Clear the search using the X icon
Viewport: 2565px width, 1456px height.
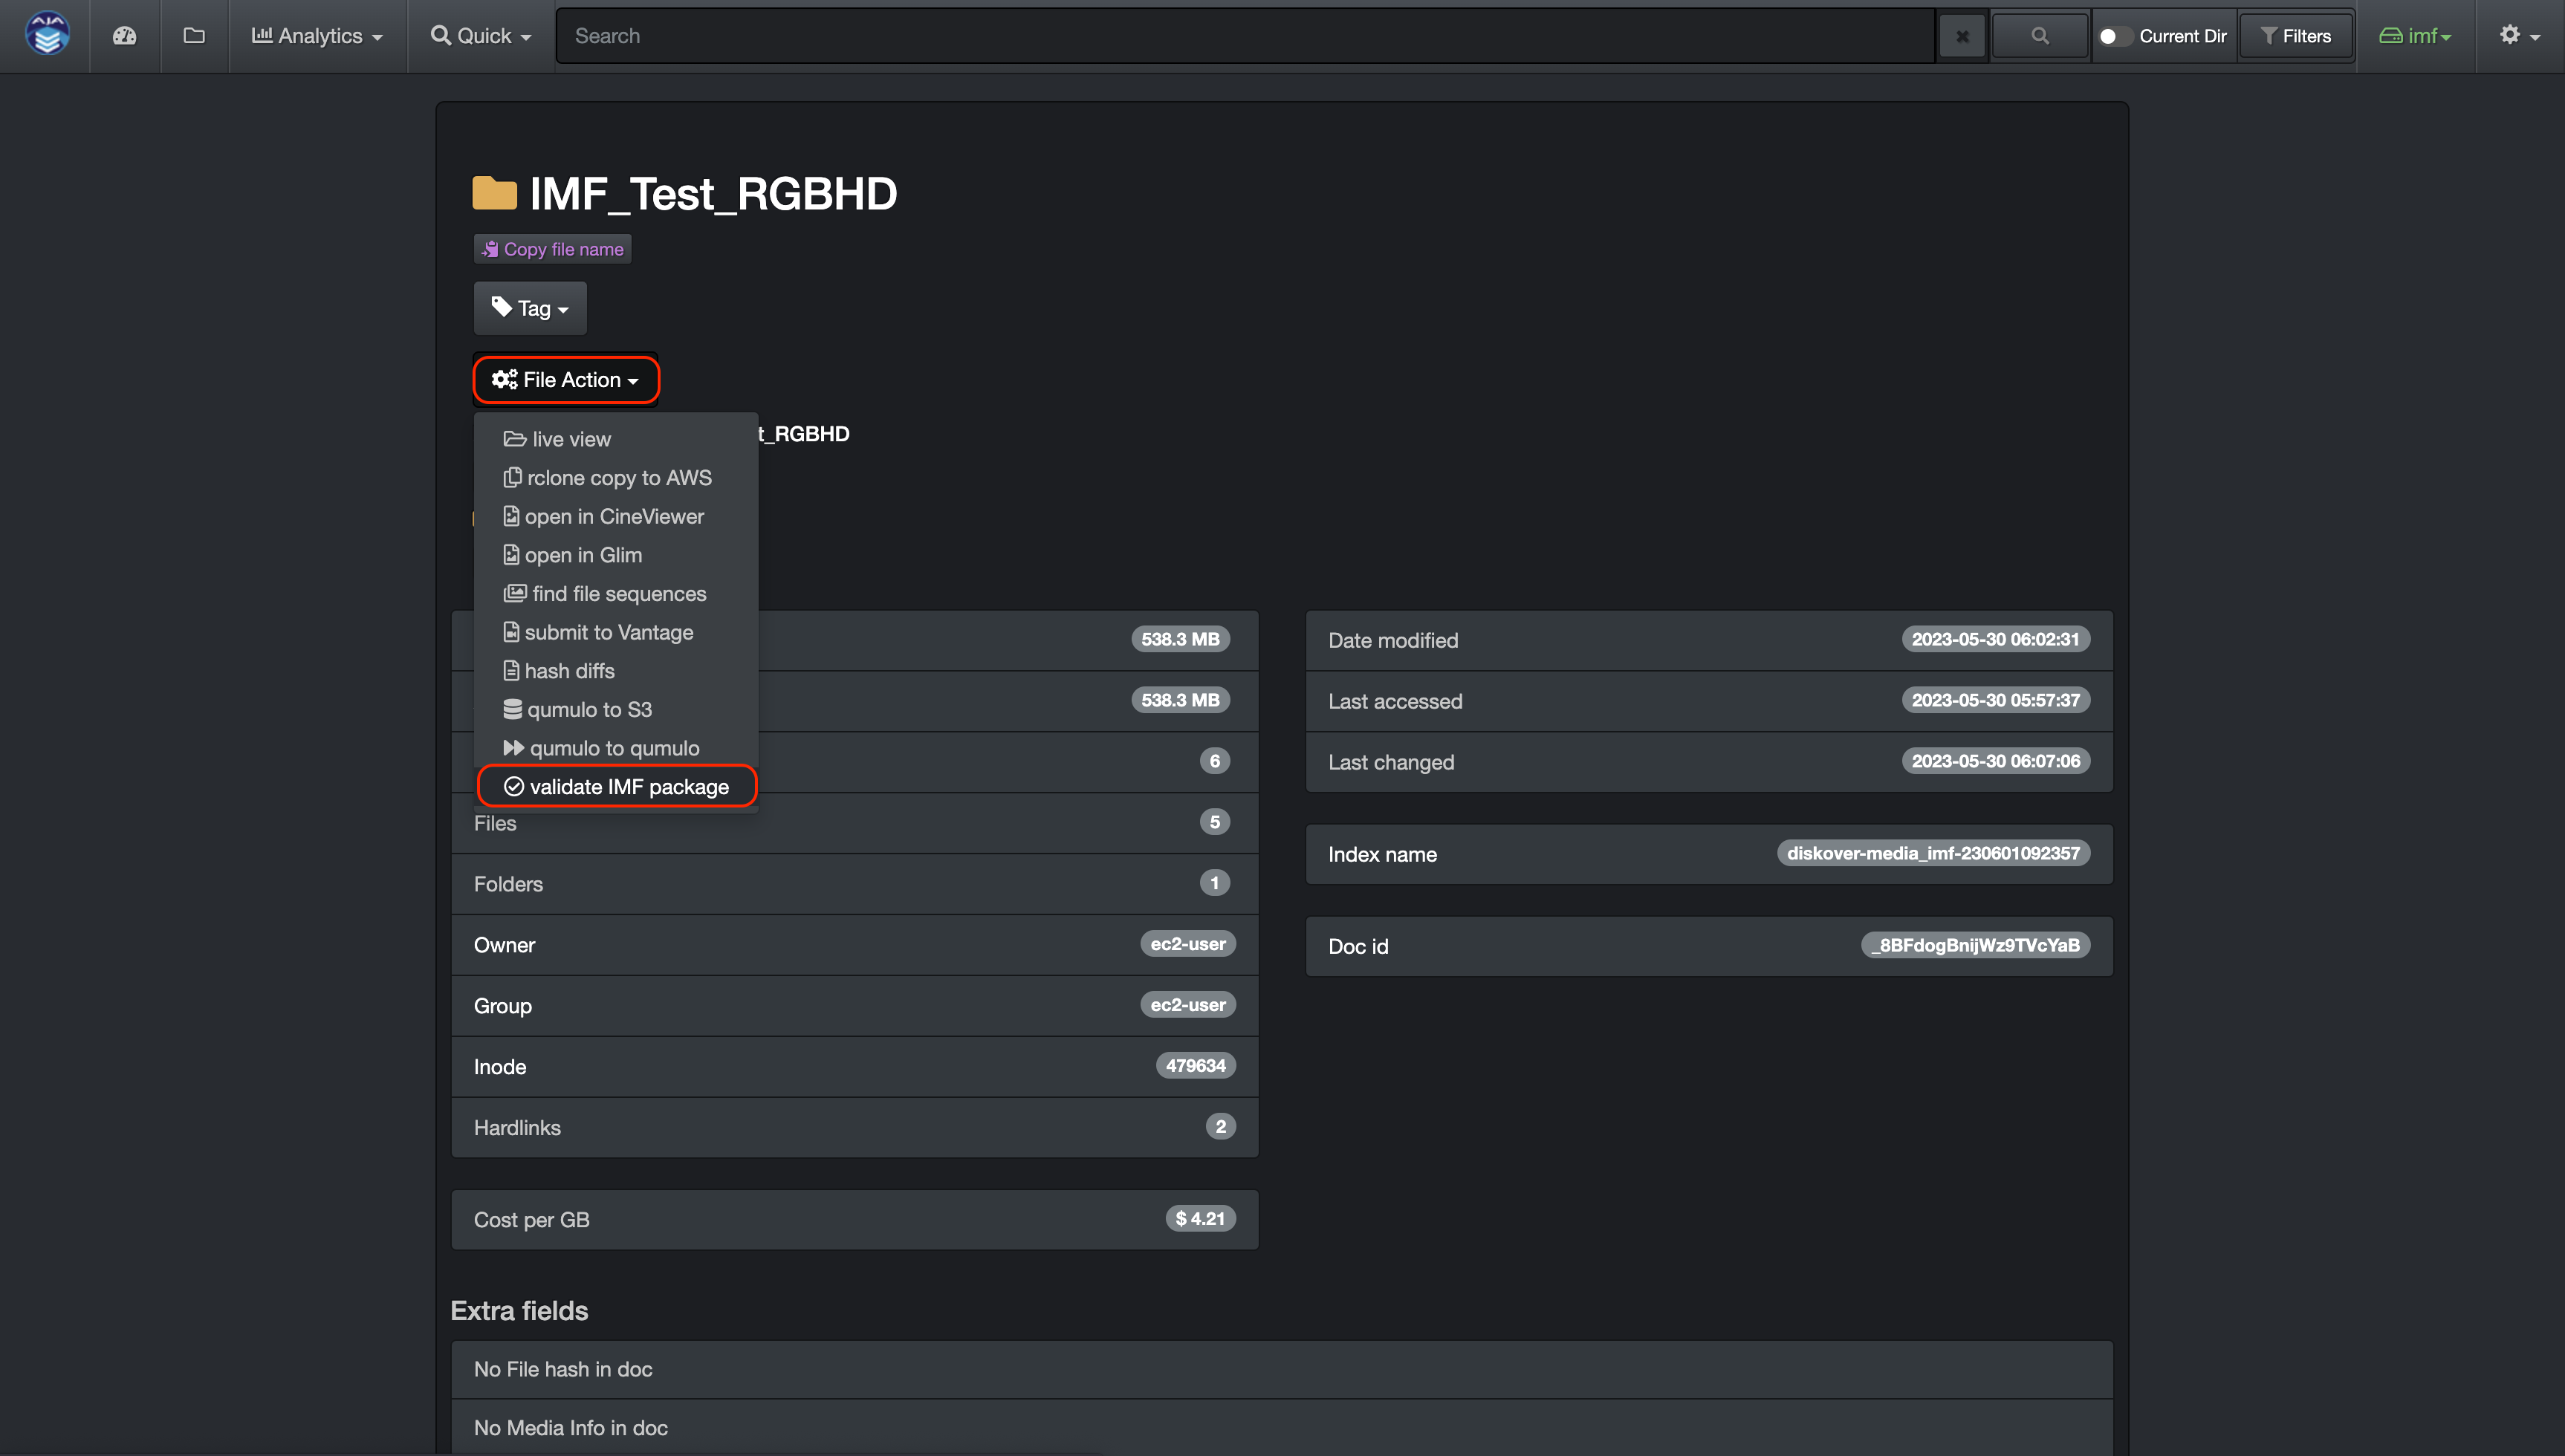coord(1961,35)
